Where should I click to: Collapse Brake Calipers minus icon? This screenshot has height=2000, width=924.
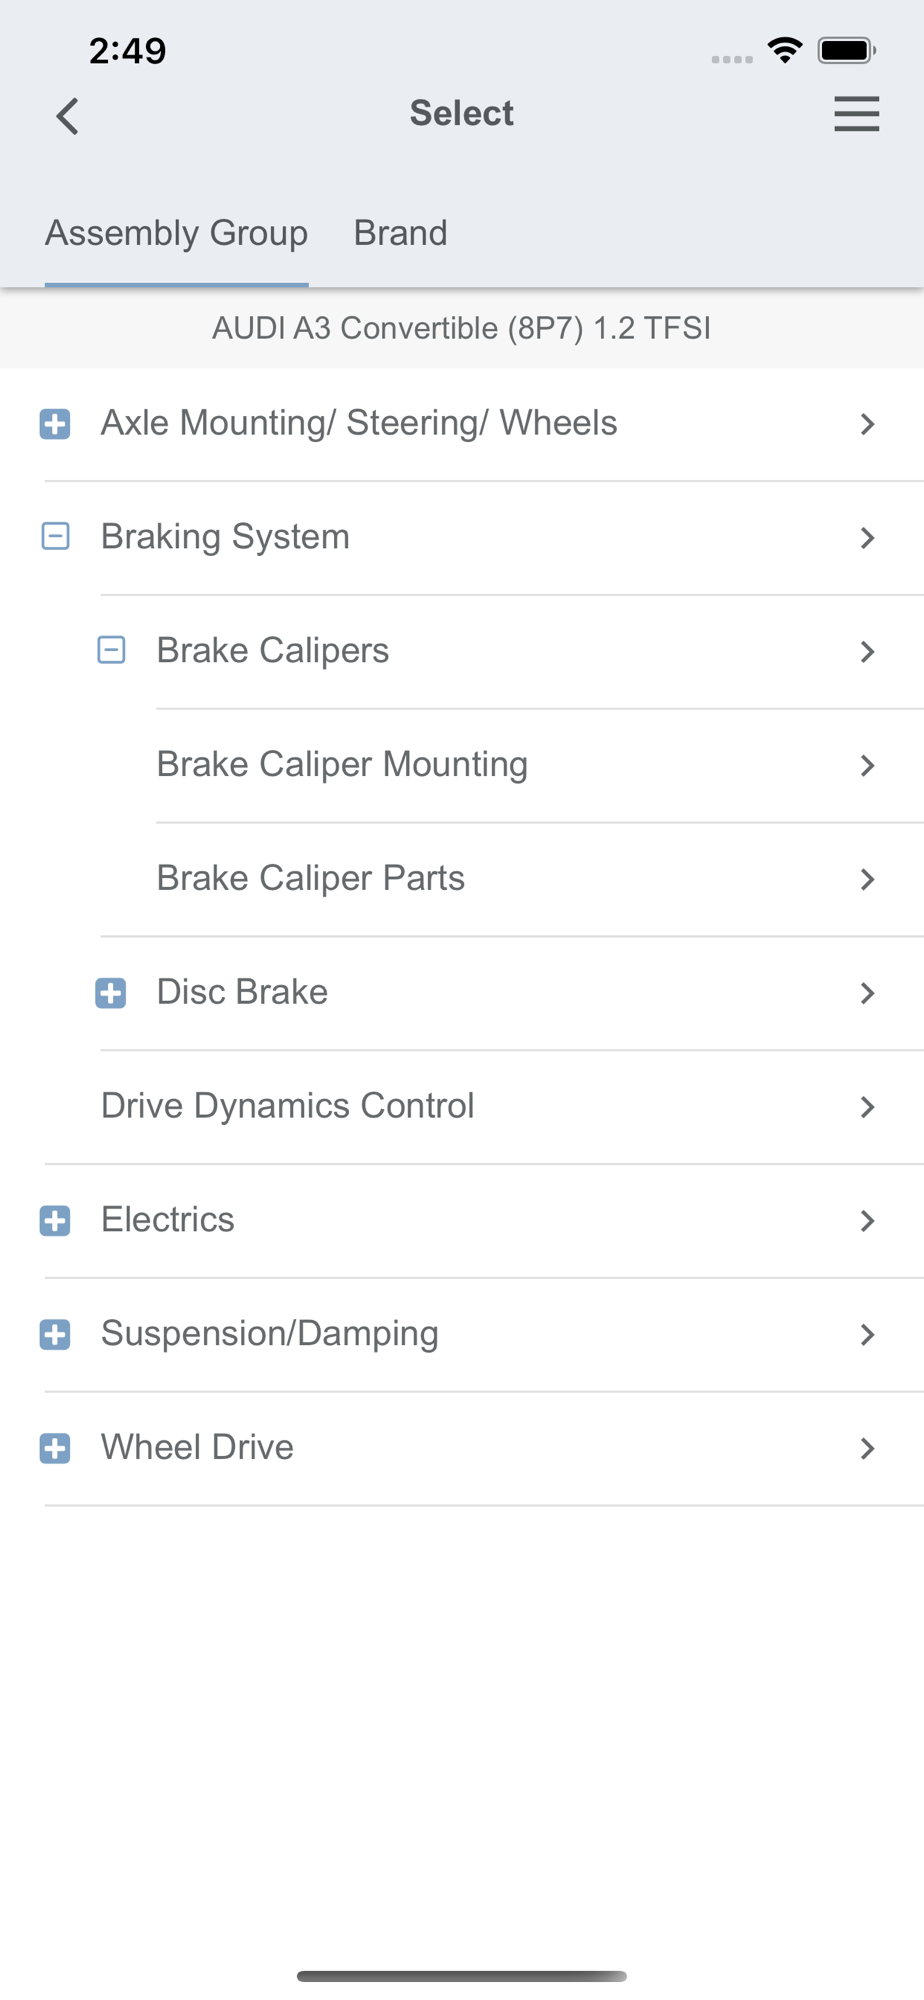coord(111,651)
